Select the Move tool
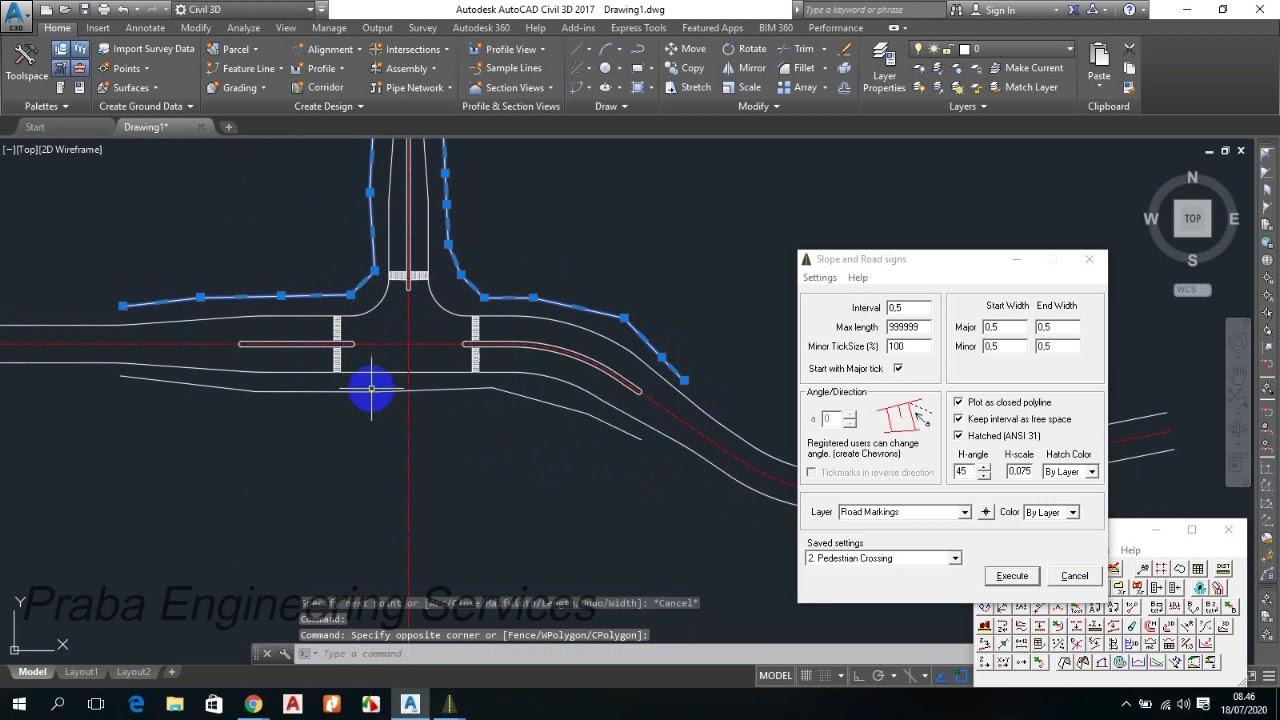This screenshot has height=720, width=1280. pos(685,49)
